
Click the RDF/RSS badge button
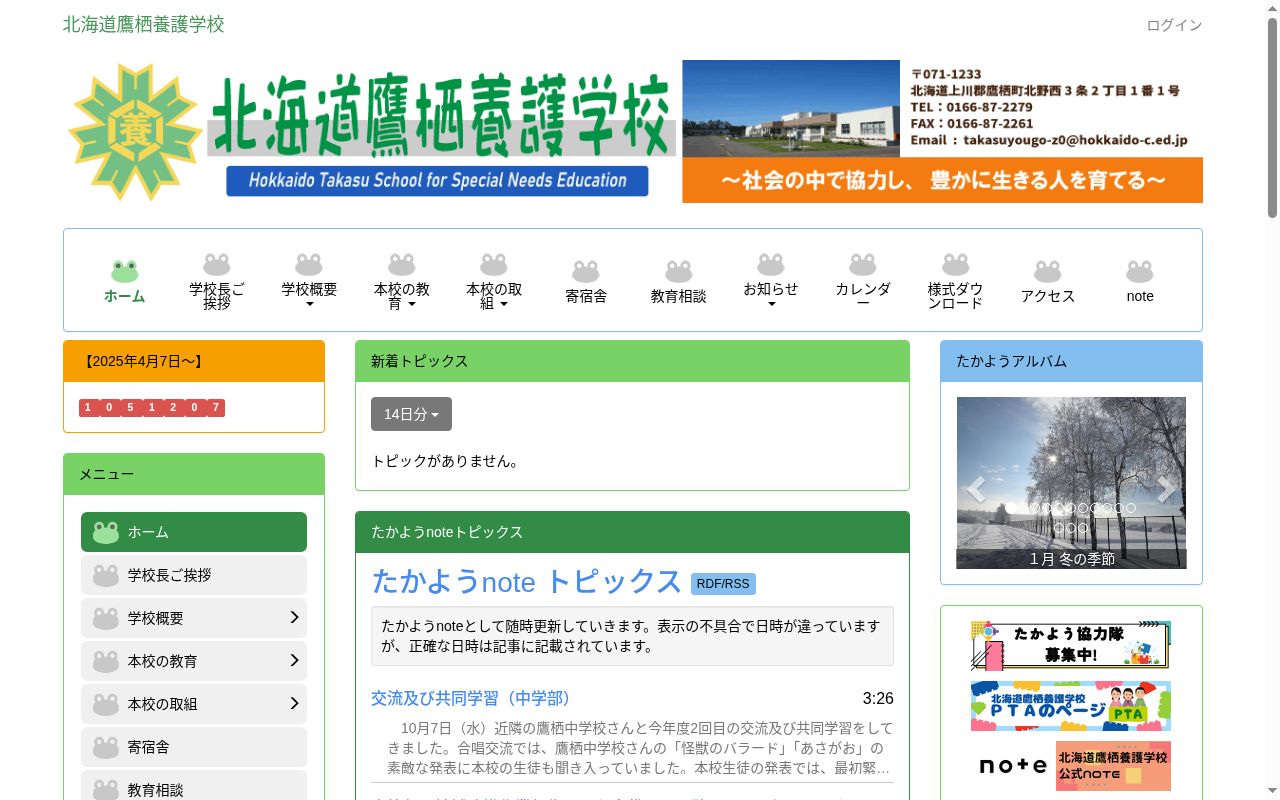coord(723,584)
